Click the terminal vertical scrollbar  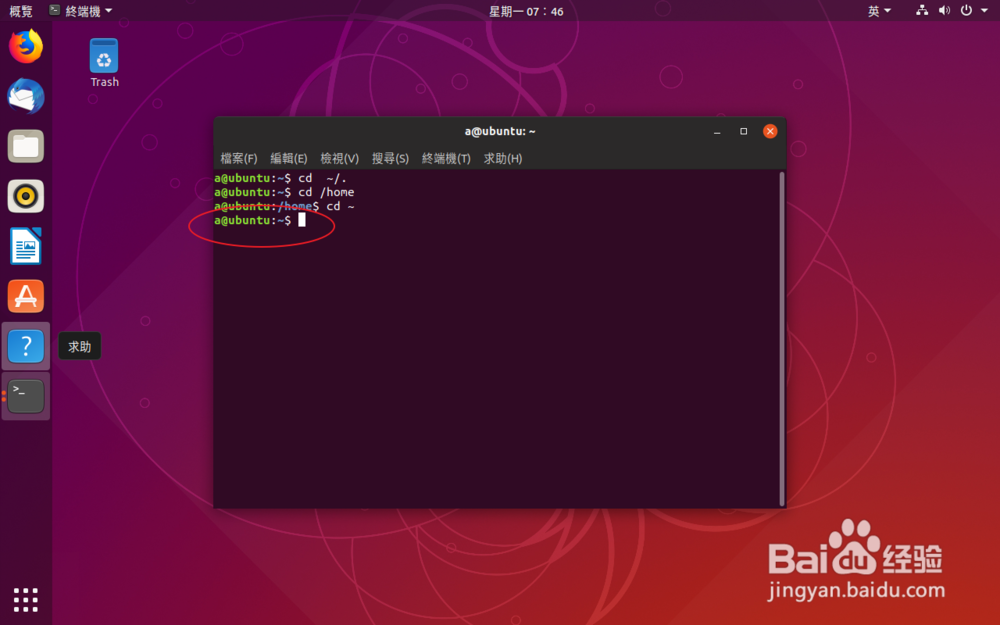[x=782, y=339]
